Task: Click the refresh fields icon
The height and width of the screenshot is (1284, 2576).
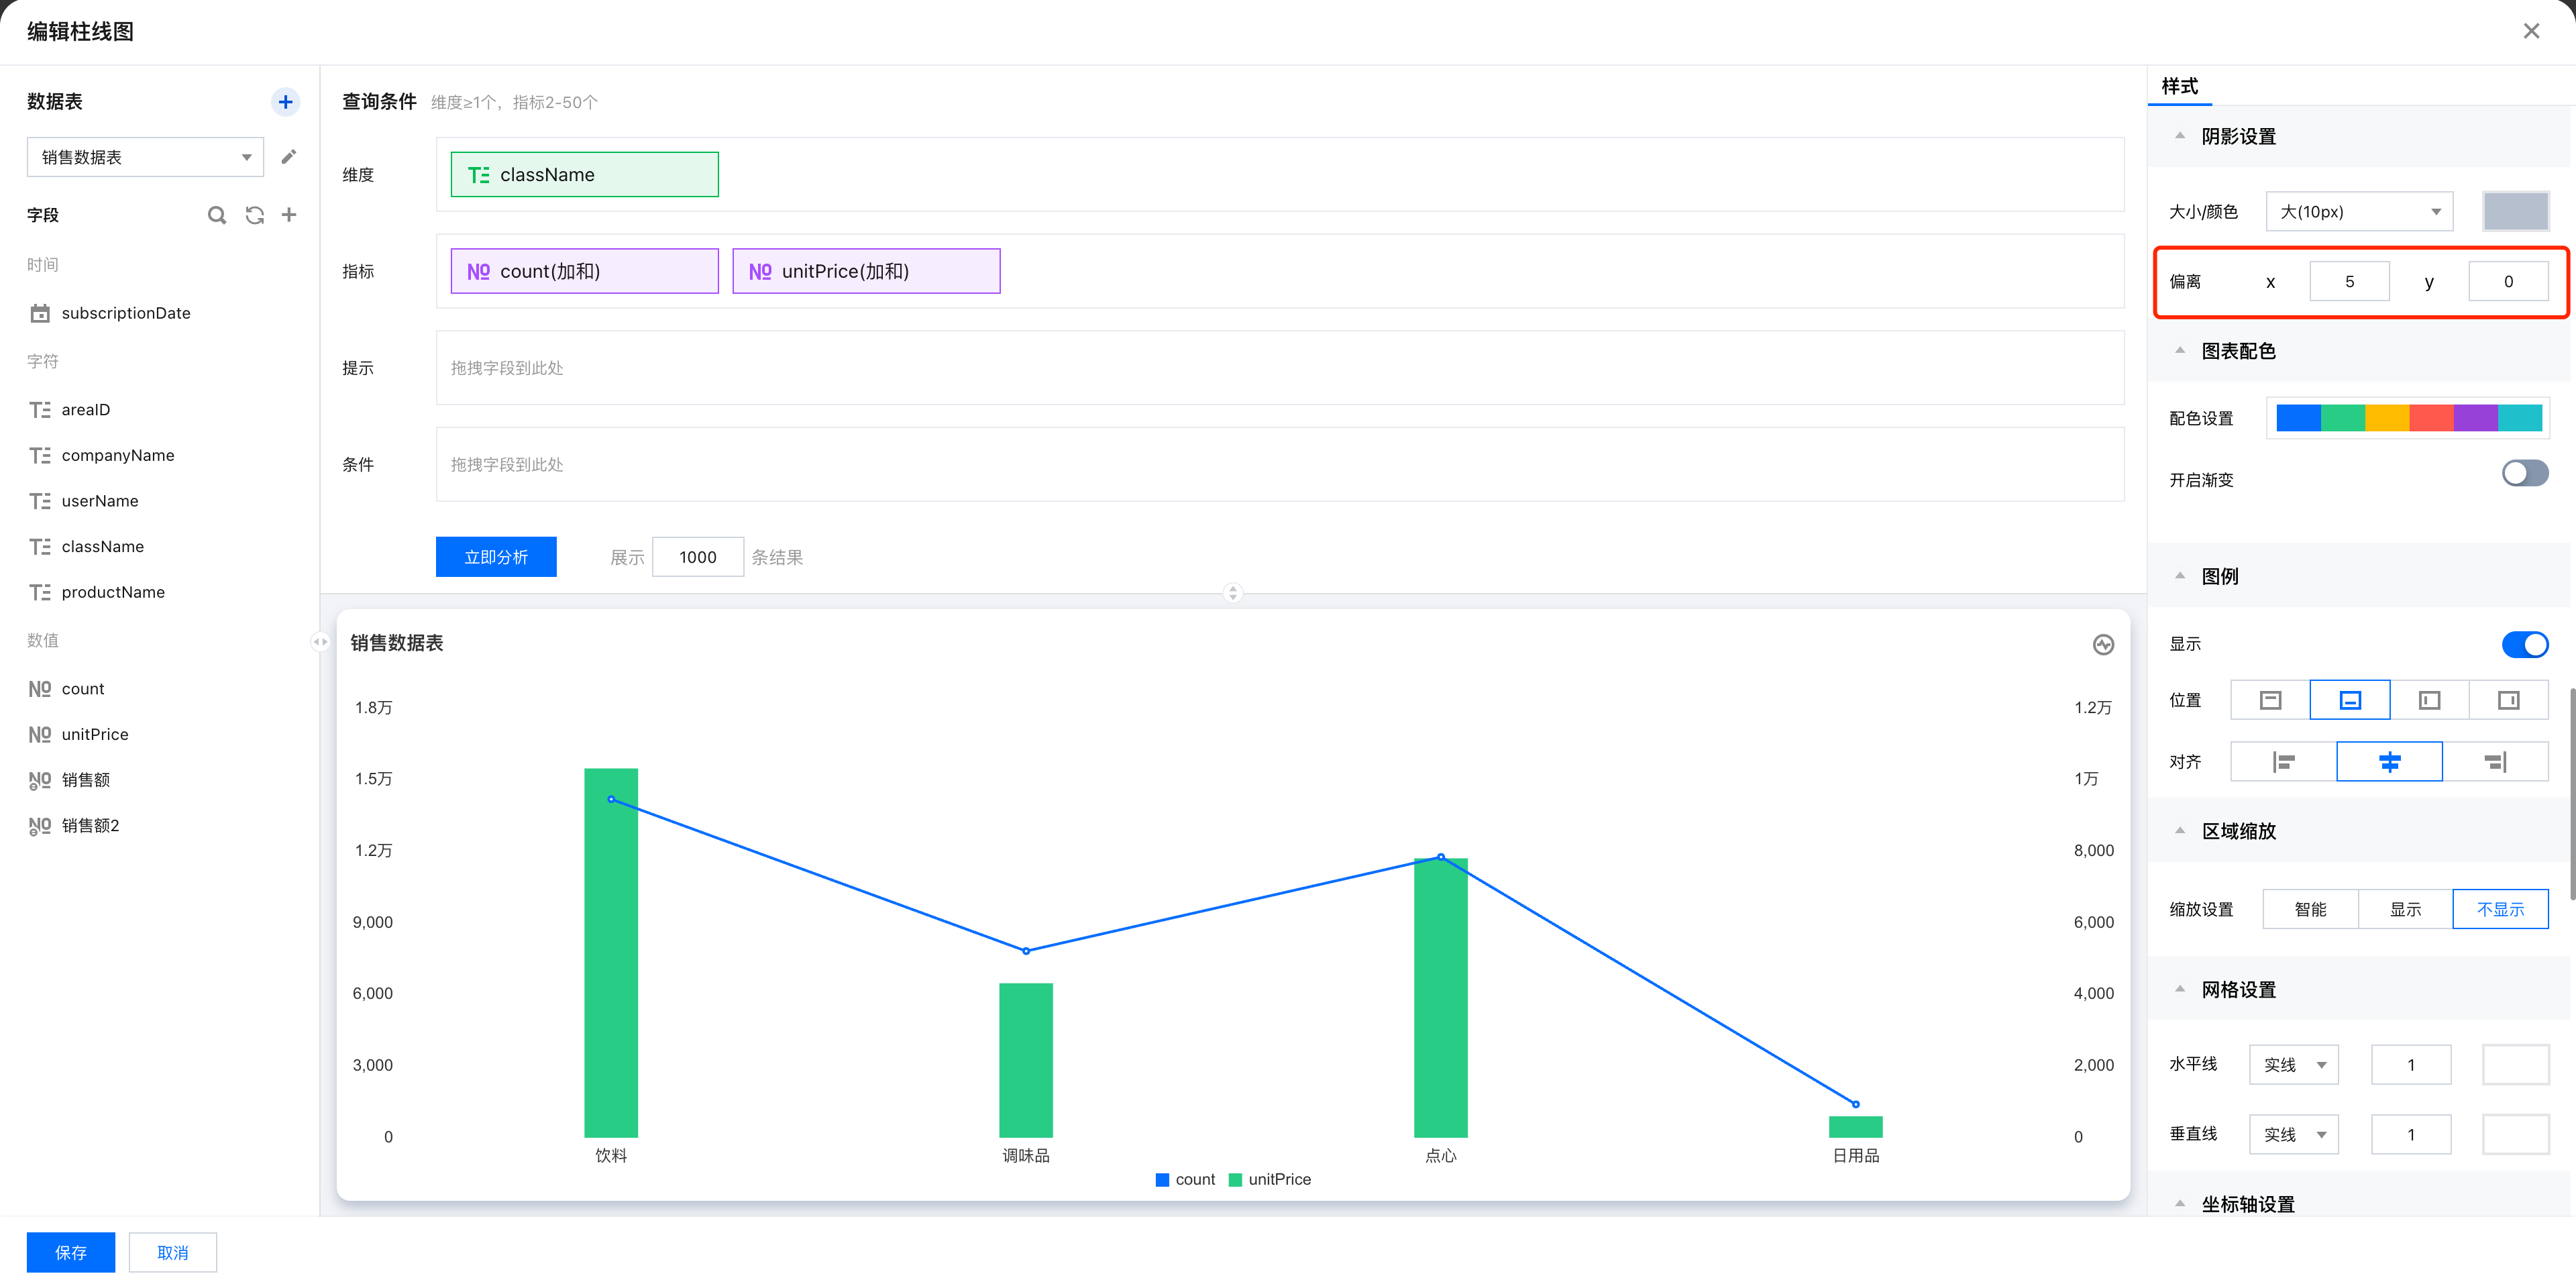Action: point(255,215)
